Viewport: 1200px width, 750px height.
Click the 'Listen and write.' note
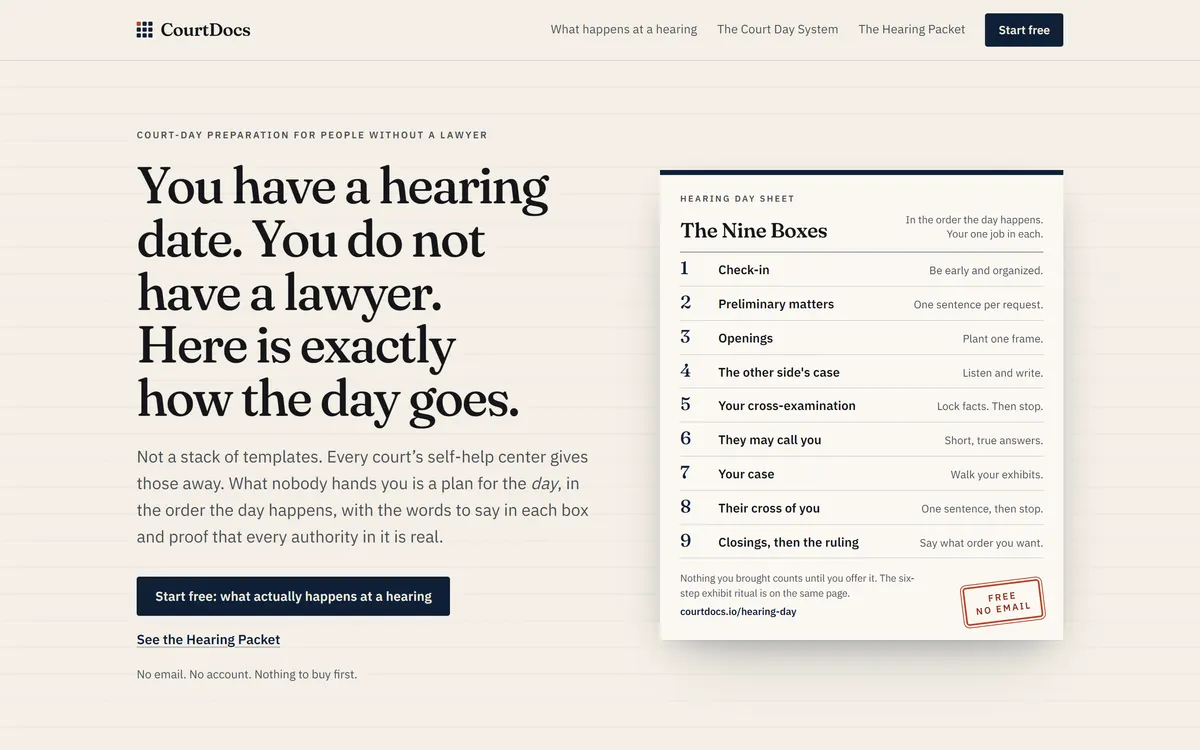[x=1003, y=373]
